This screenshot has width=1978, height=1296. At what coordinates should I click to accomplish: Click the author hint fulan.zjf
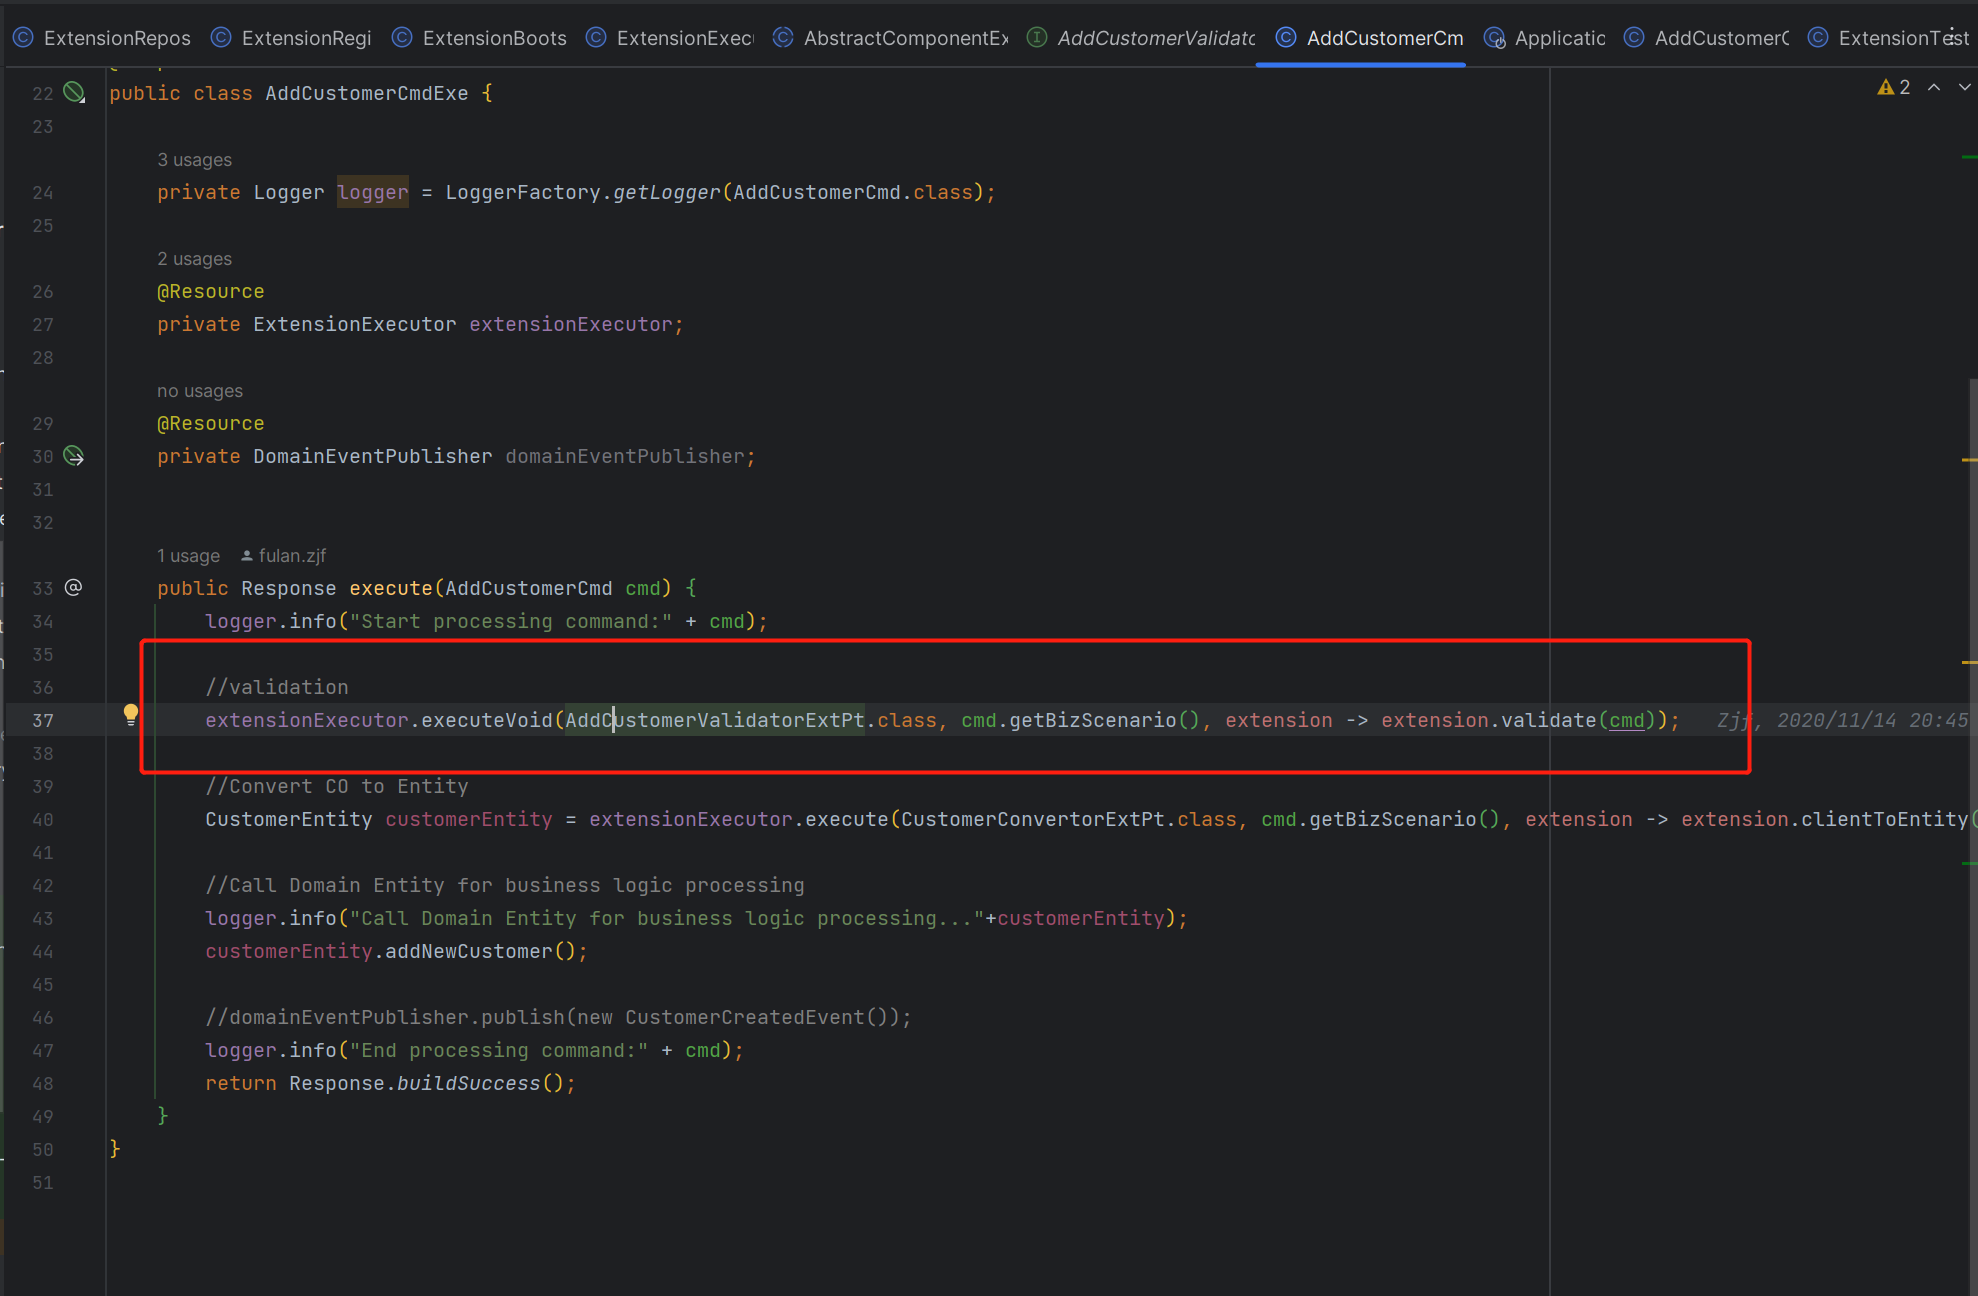tap(284, 556)
